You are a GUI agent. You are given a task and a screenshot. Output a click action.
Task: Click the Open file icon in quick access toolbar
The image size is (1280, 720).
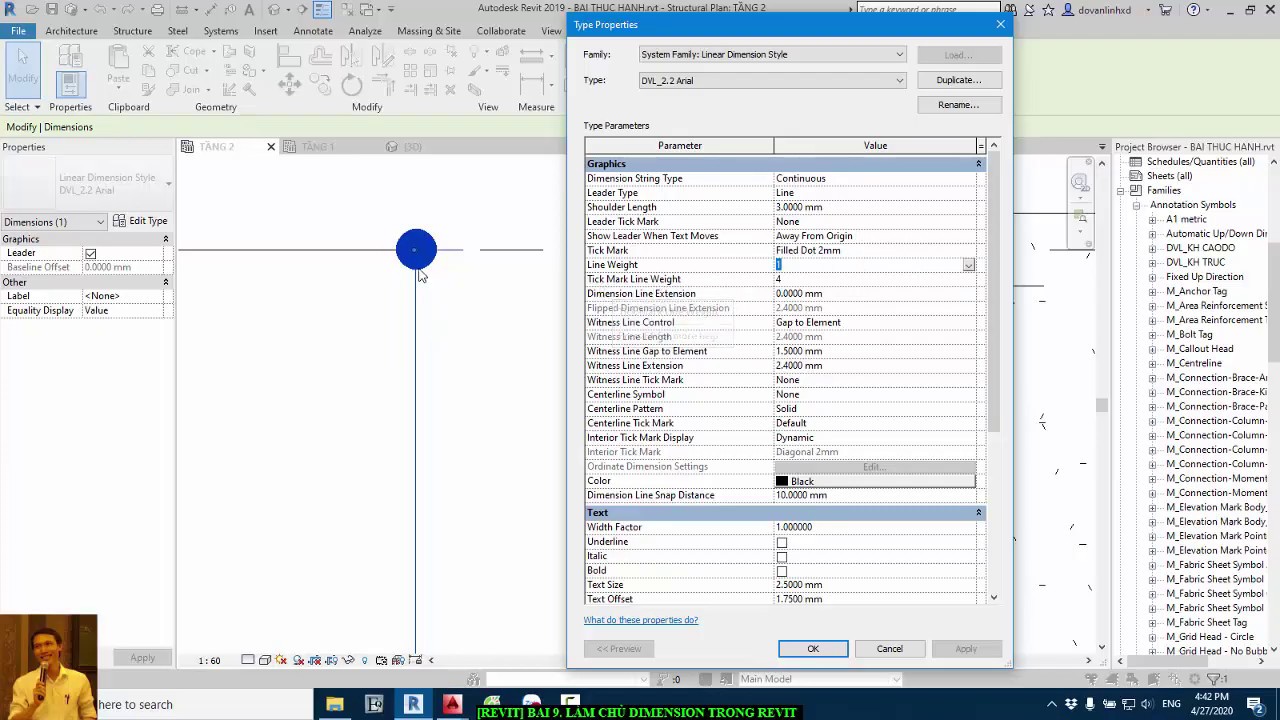[x=31, y=9]
